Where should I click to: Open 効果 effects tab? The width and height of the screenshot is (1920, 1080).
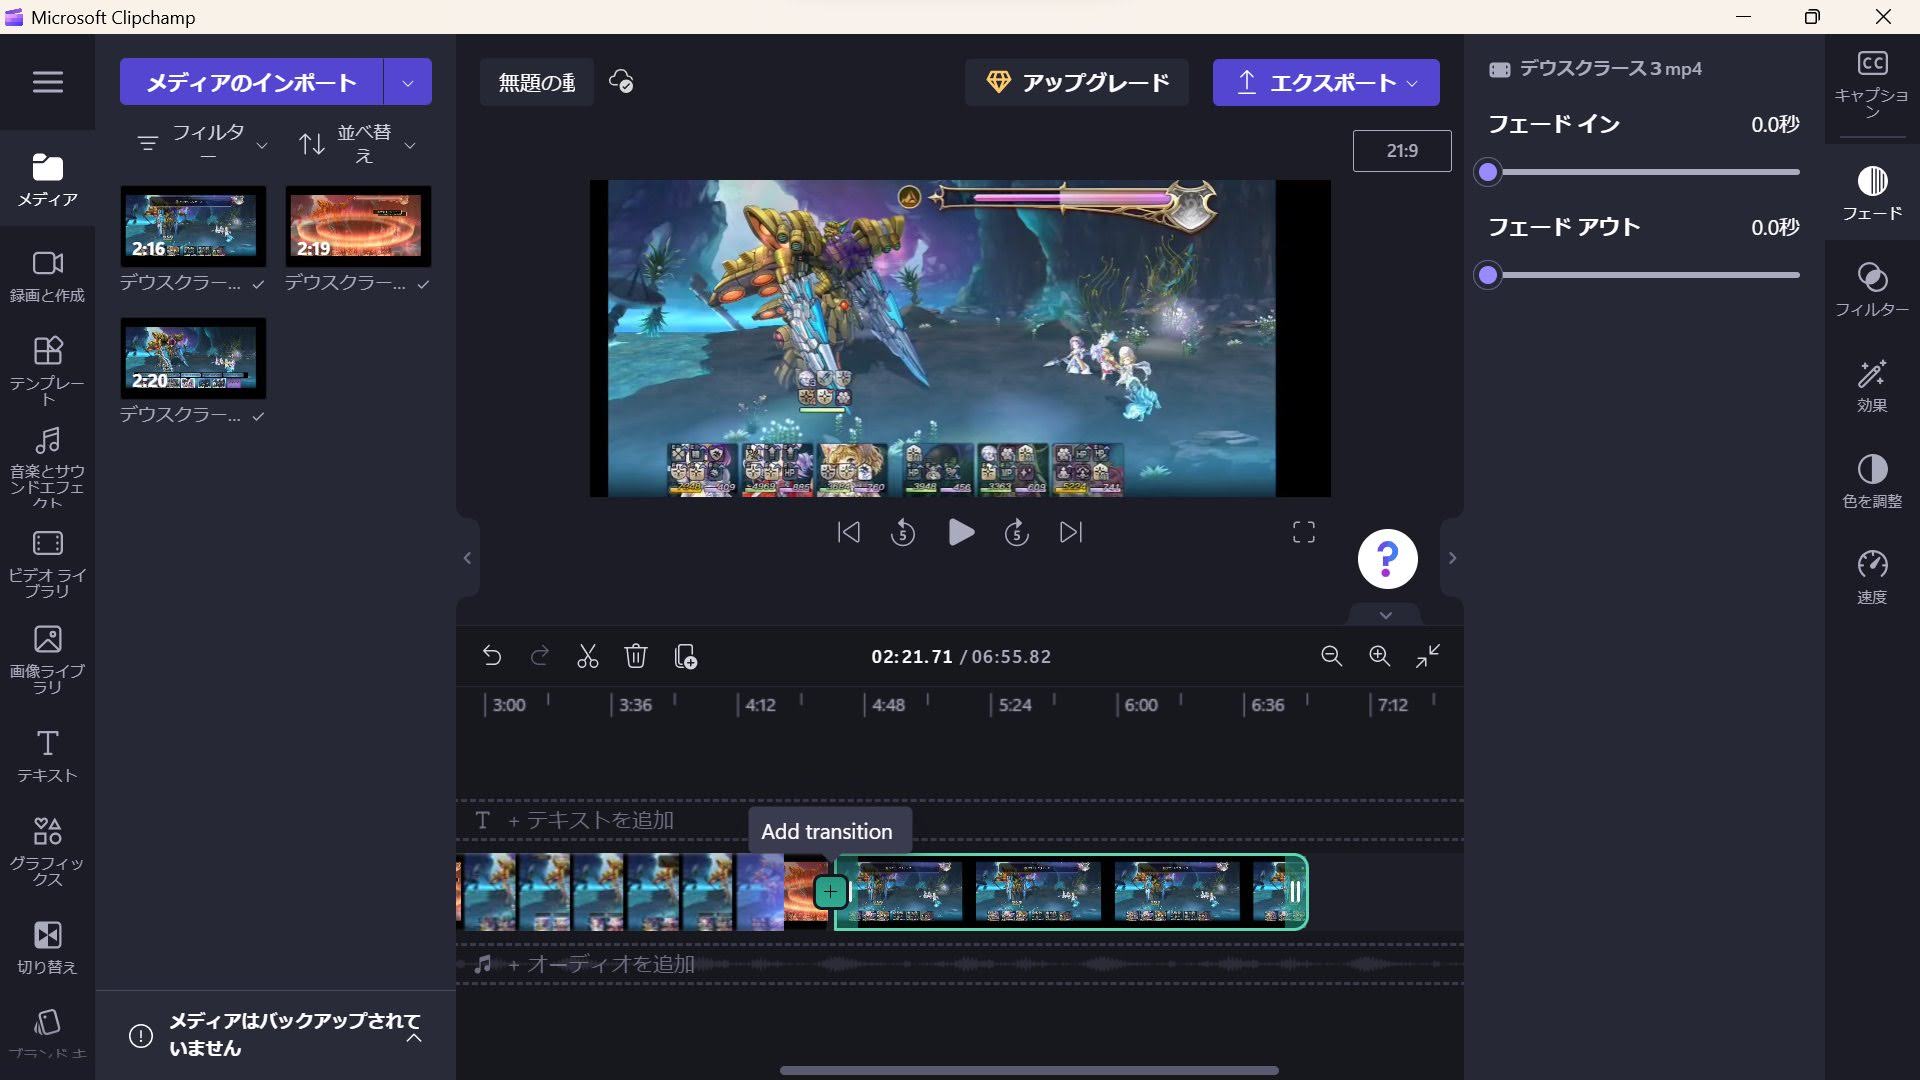click(1872, 385)
